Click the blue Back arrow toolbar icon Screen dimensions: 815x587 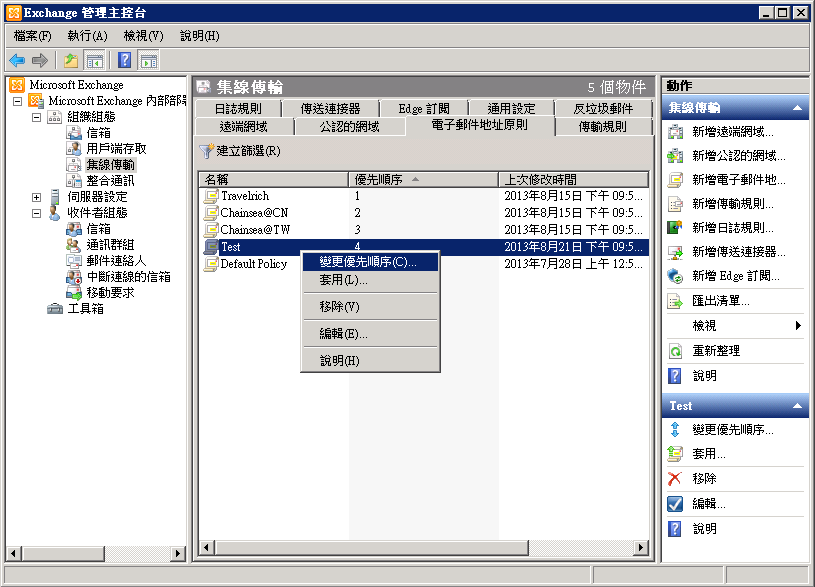pyautogui.click(x=17, y=61)
